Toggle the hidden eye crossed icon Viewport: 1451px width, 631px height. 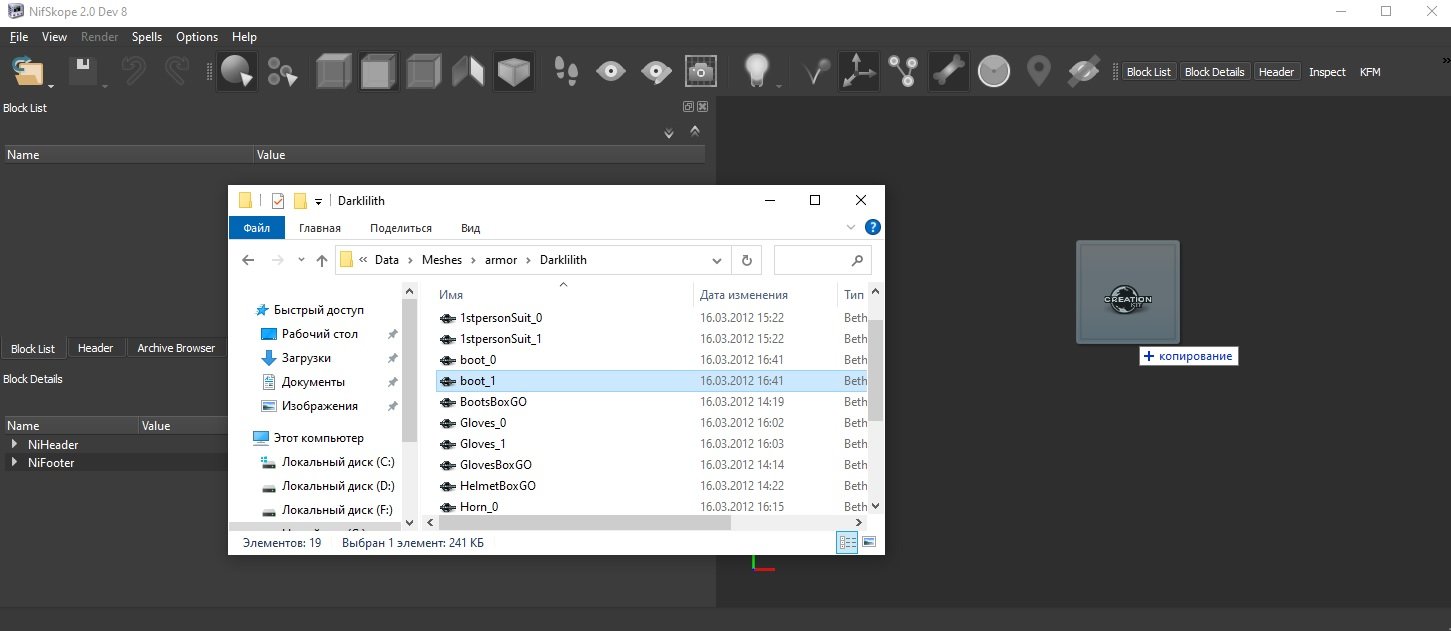(x=1083, y=72)
